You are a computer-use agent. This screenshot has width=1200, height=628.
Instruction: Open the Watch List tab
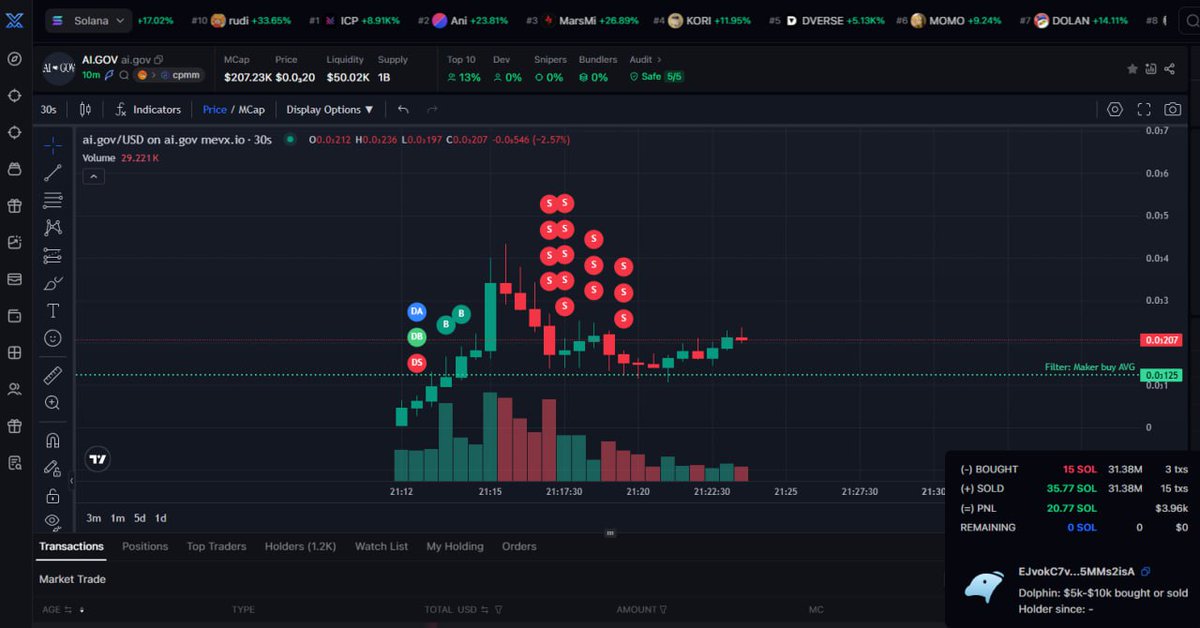381,546
